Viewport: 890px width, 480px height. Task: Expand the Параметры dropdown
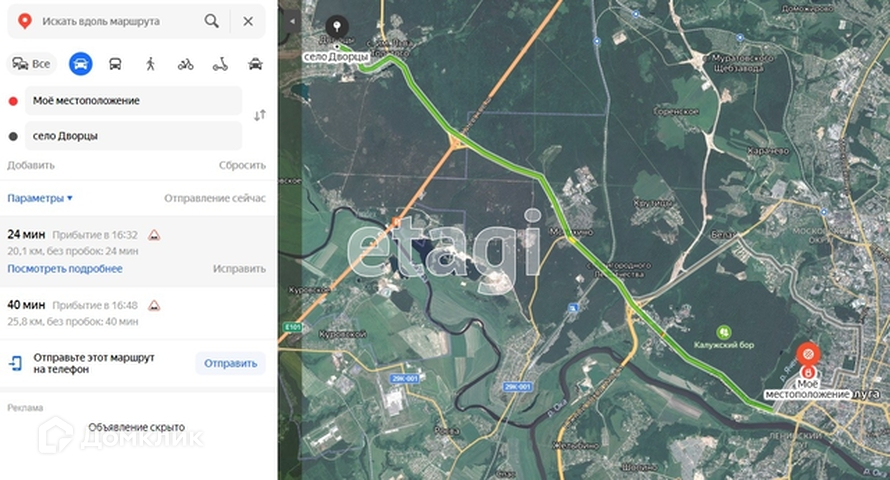(x=40, y=198)
